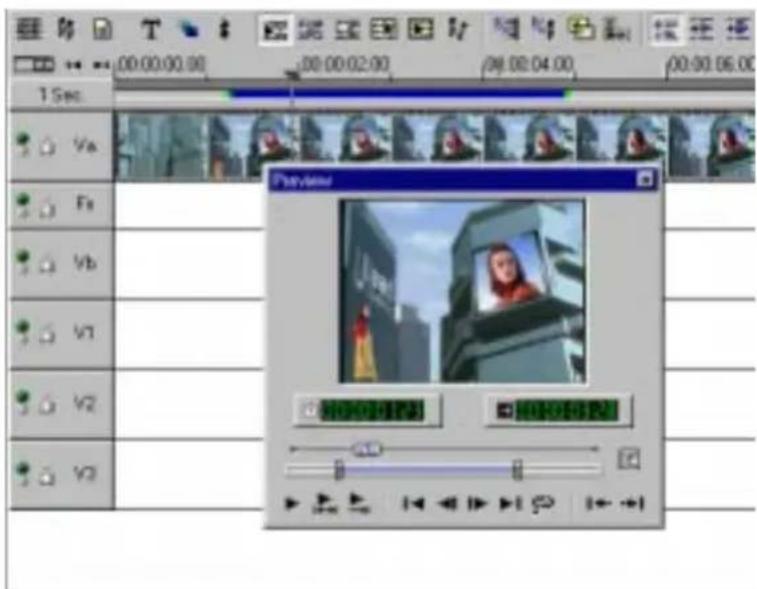
Task: Jump to end in Preview window
Action: coord(510,504)
